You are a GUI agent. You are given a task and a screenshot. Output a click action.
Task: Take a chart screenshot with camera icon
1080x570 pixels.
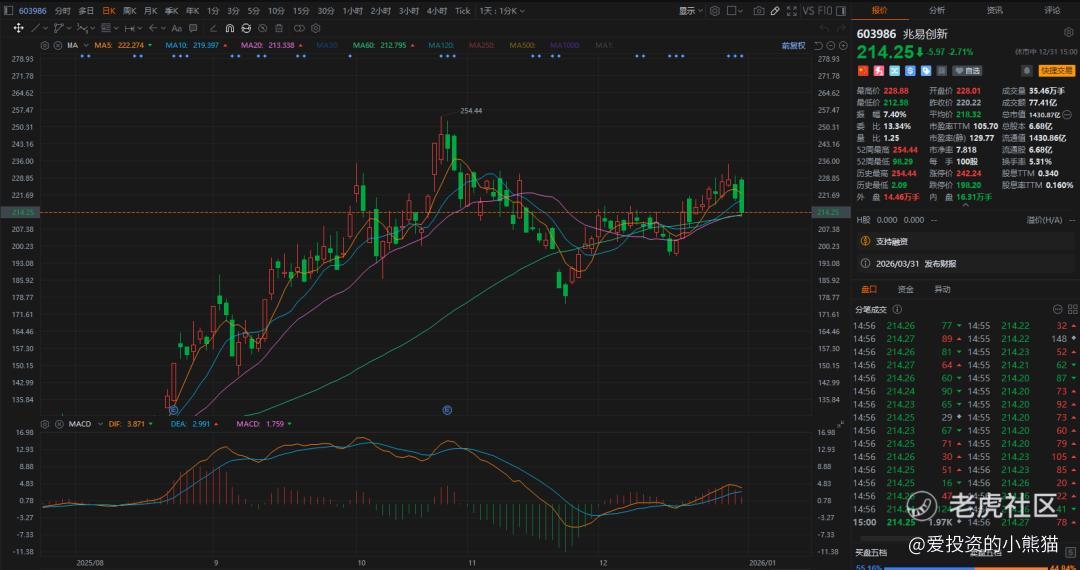tap(759, 11)
